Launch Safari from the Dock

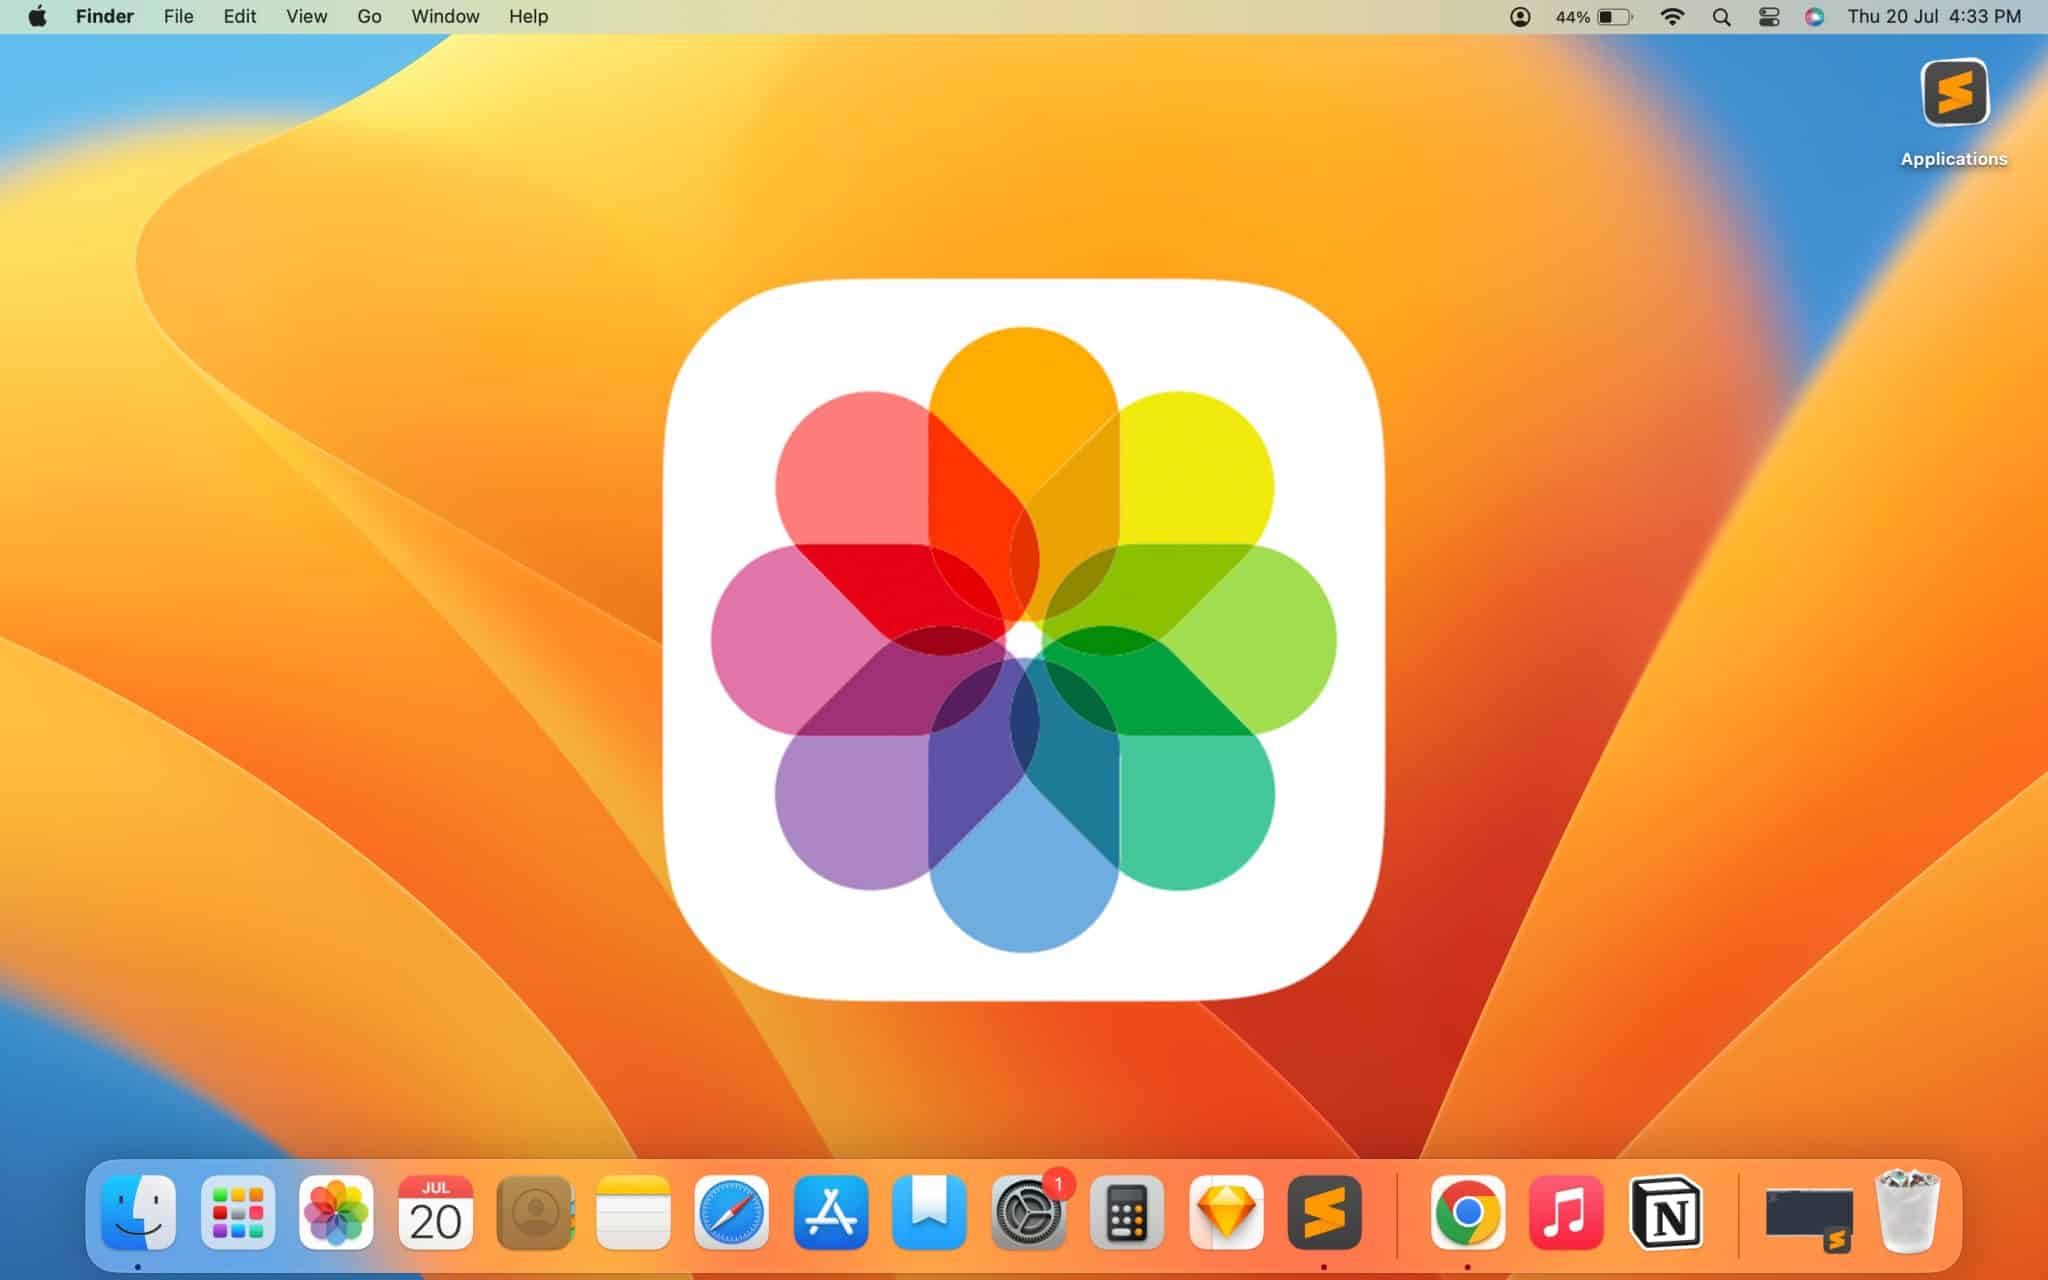[731, 1213]
